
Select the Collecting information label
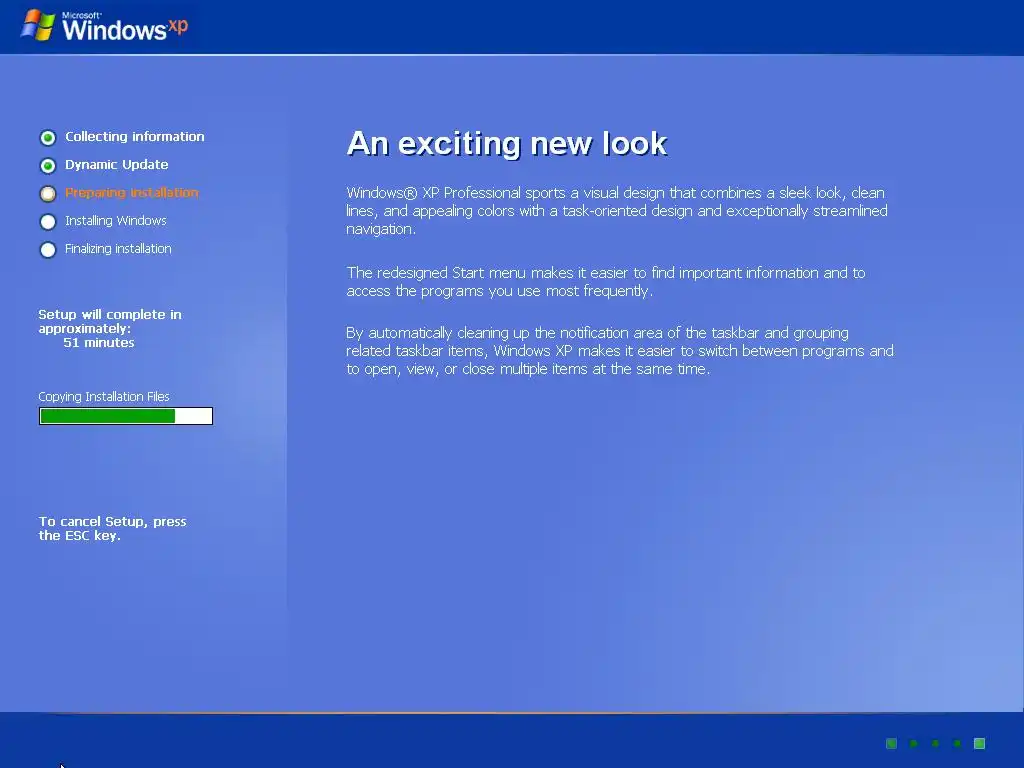coord(135,136)
